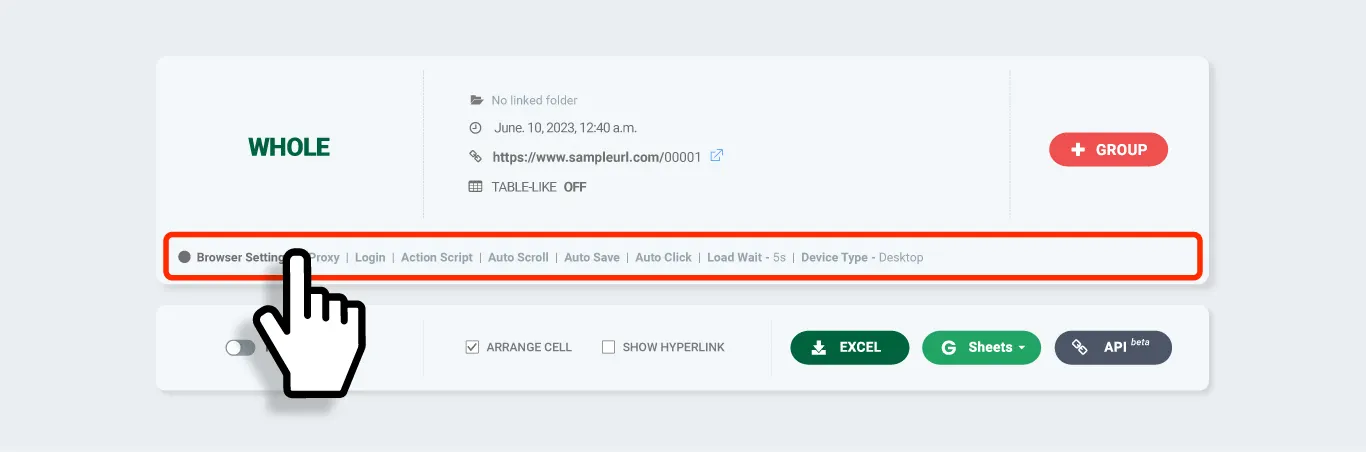Click the folder icon for linked folder
1366x452 pixels.
(476, 100)
